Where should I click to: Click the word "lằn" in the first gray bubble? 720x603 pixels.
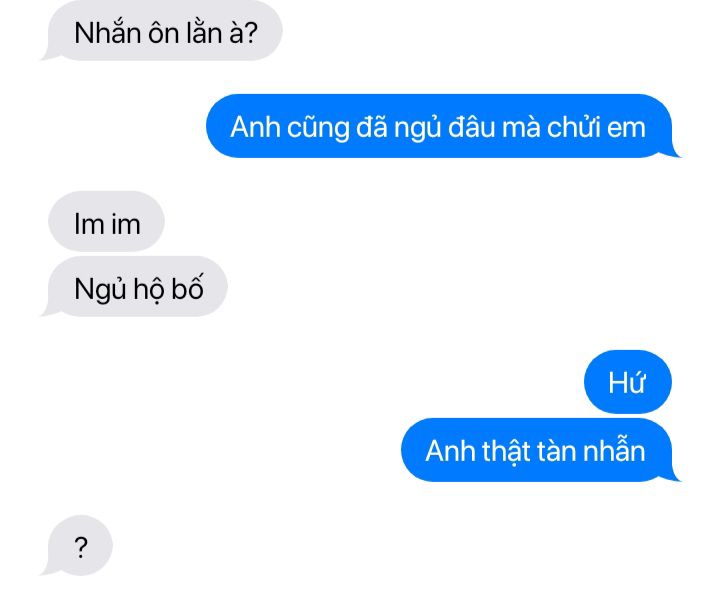click(204, 33)
